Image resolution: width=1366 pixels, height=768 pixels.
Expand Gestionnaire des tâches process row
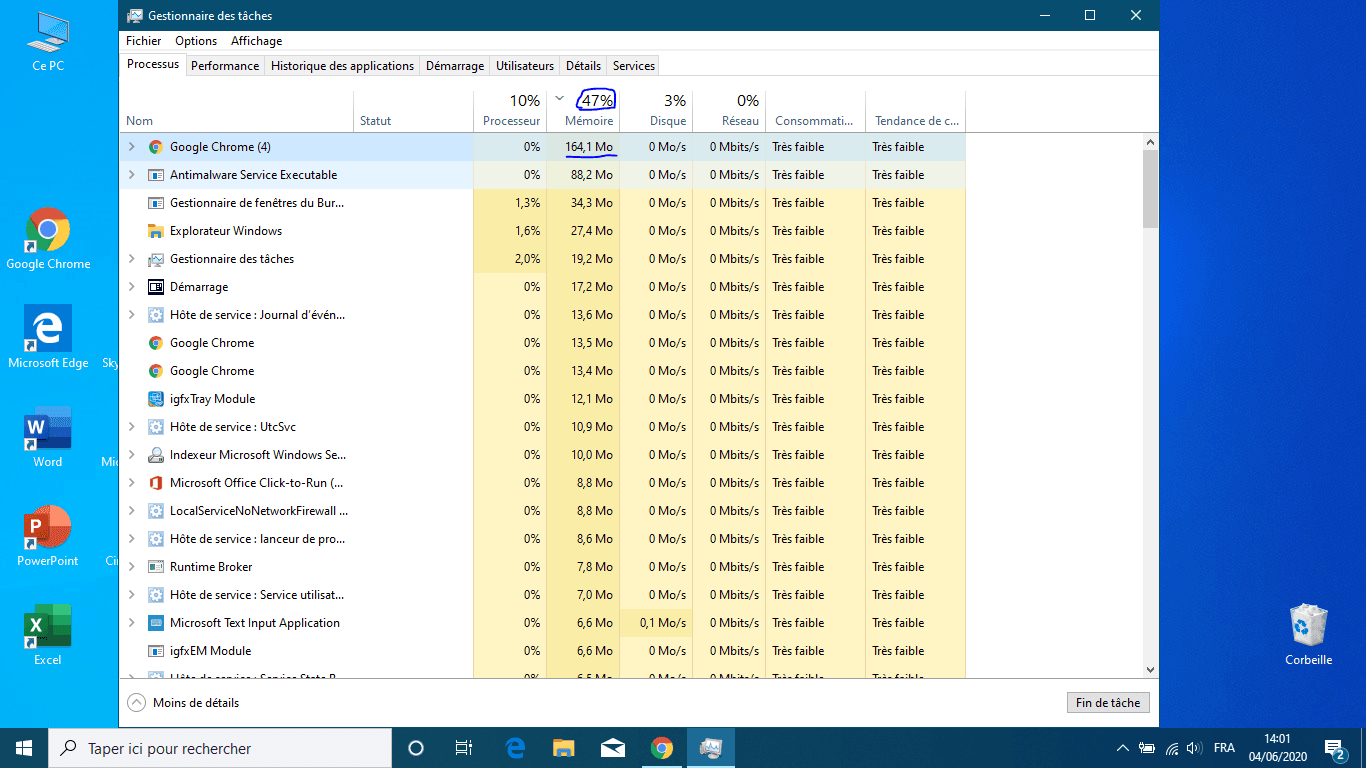coord(131,259)
